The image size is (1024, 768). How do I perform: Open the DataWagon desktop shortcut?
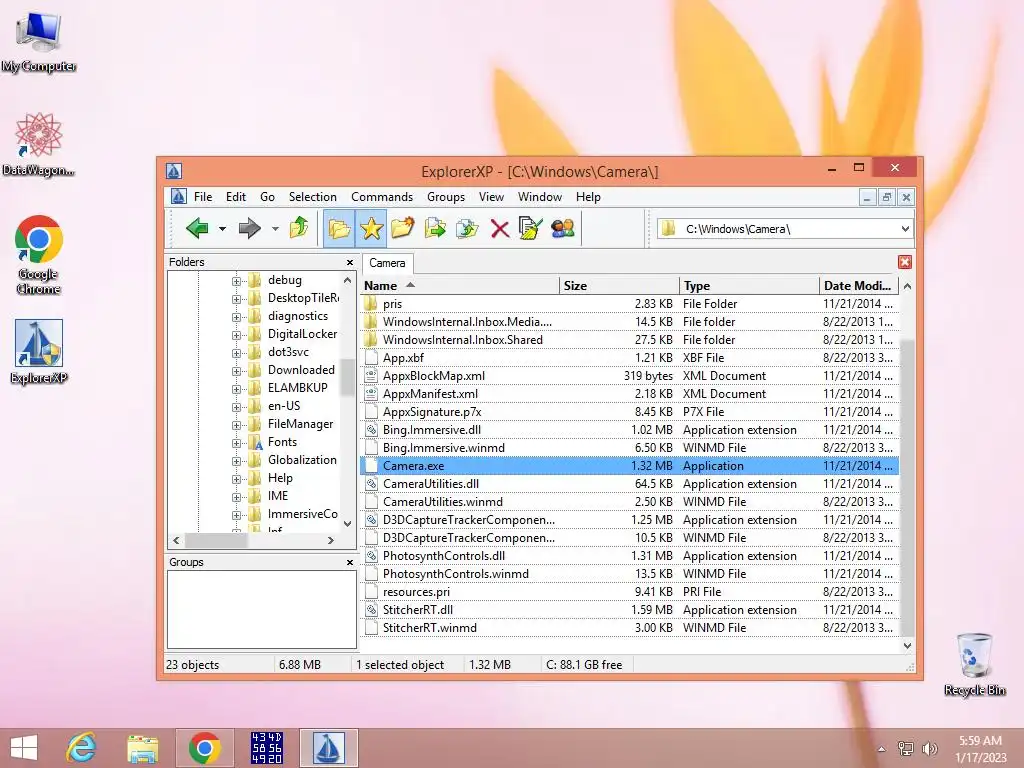(39, 144)
